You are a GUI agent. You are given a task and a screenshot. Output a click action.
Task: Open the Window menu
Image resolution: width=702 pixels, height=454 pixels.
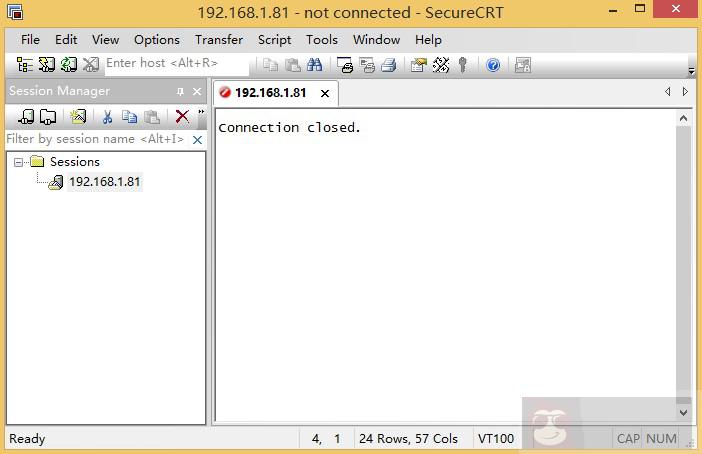pos(376,40)
